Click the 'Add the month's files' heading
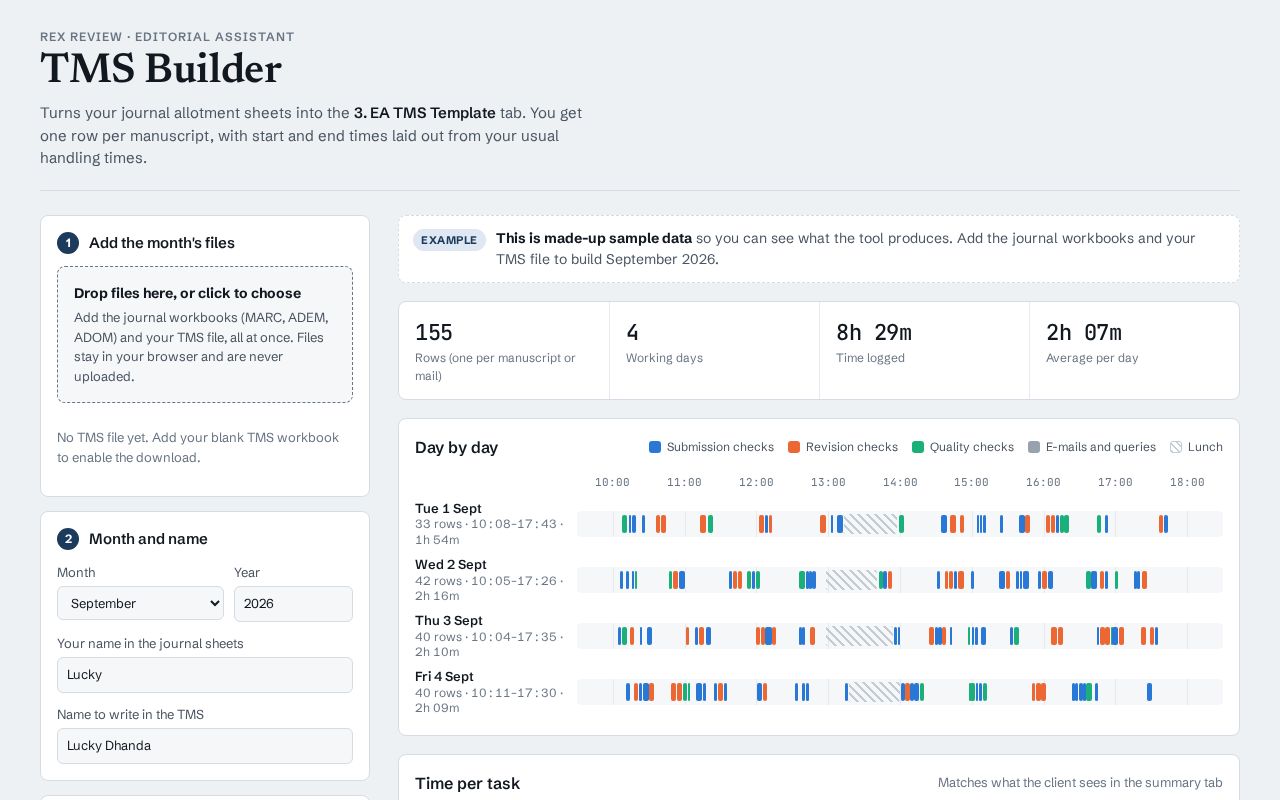The height and width of the screenshot is (800, 1280). click(162, 243)
